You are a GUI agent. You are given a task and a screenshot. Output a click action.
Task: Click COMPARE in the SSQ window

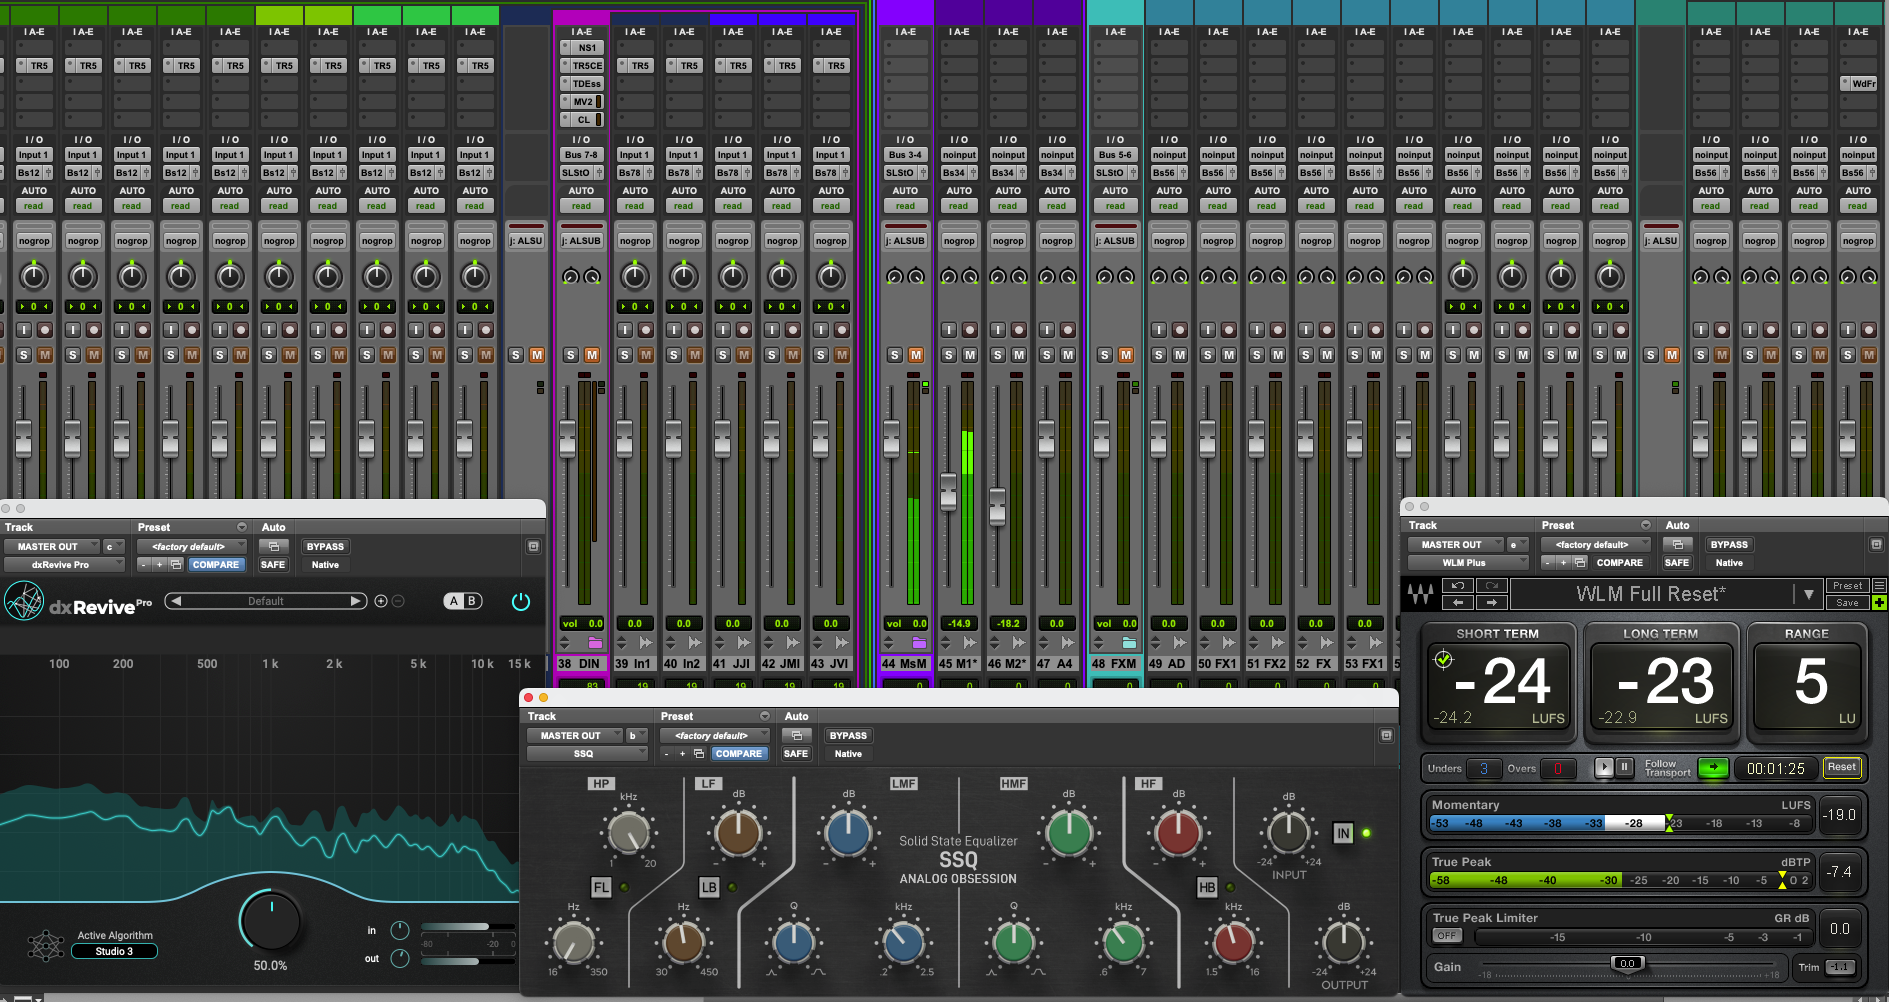click(x=739, y=753)
